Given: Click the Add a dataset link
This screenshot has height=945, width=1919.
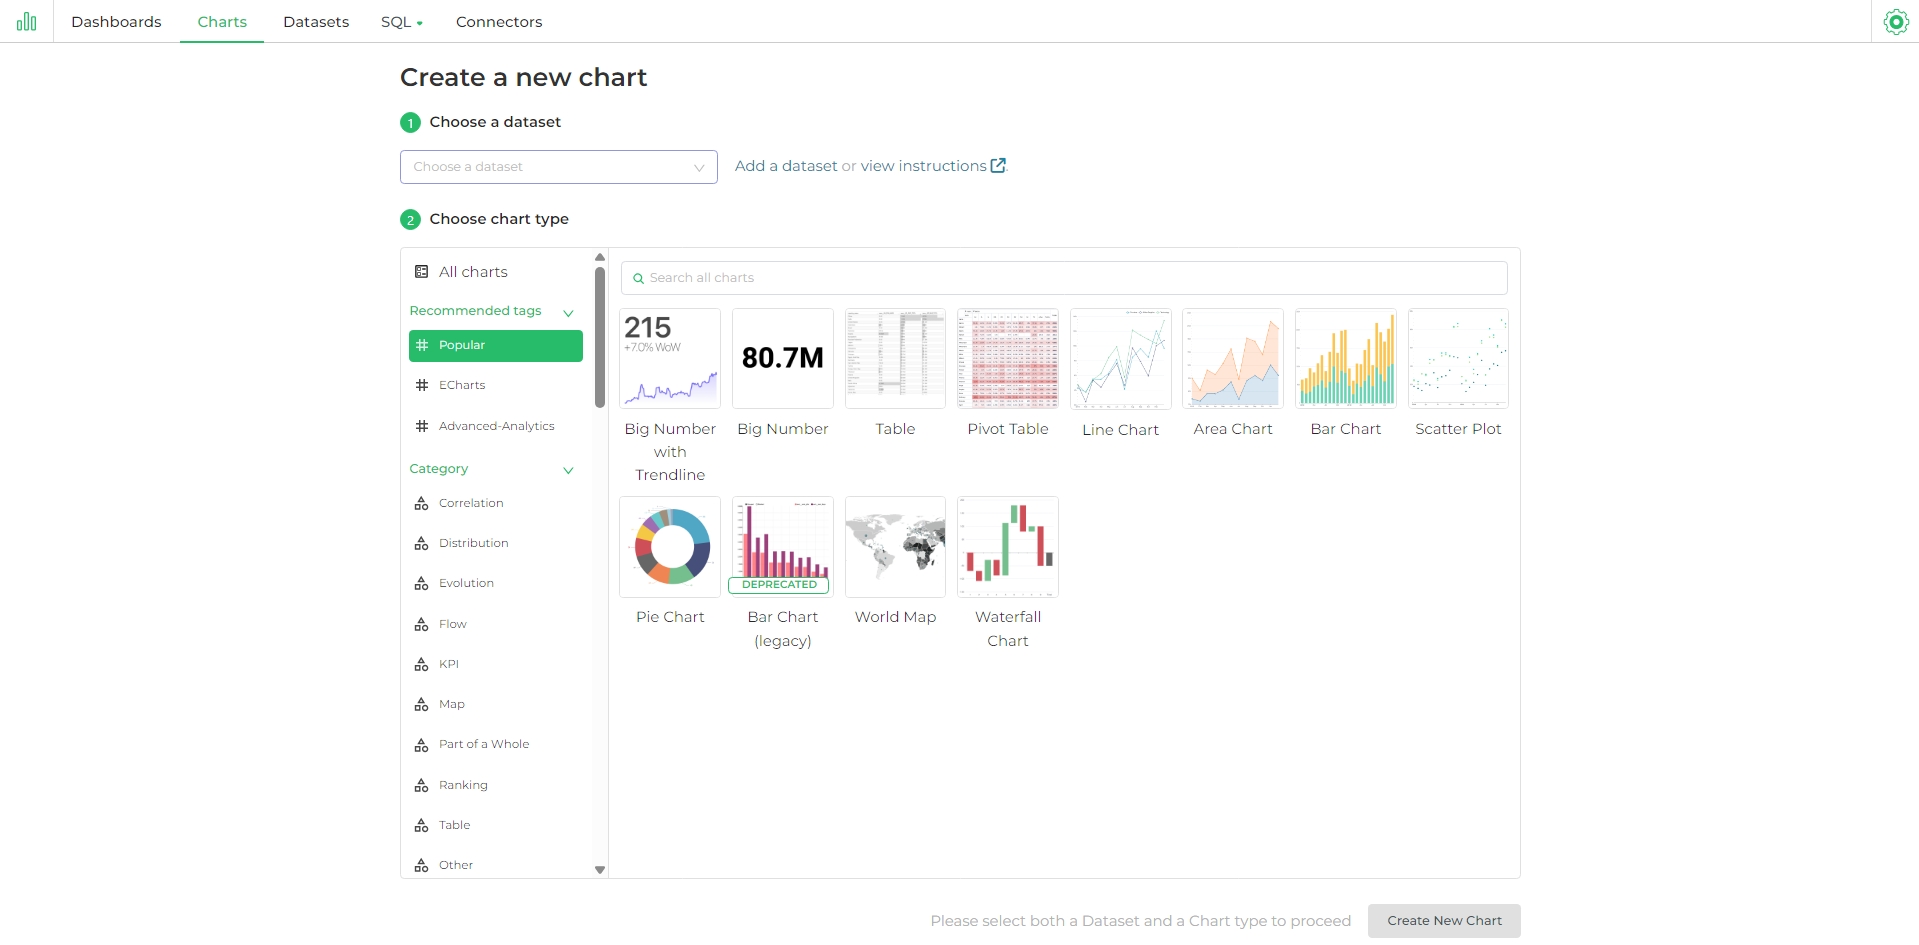Looking at the screenshot, I should pos(786,166).
